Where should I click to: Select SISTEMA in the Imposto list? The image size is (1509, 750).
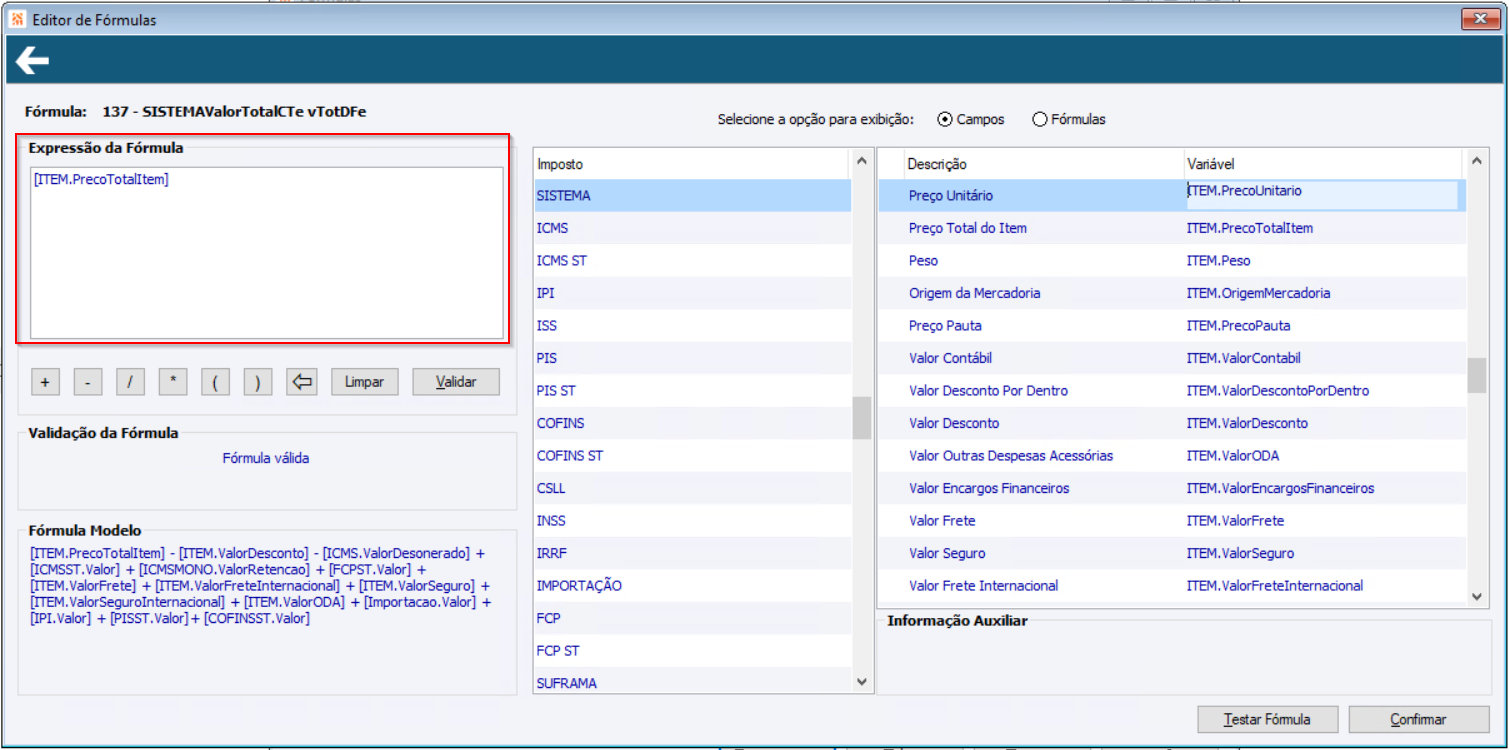(x=692, y=196)
